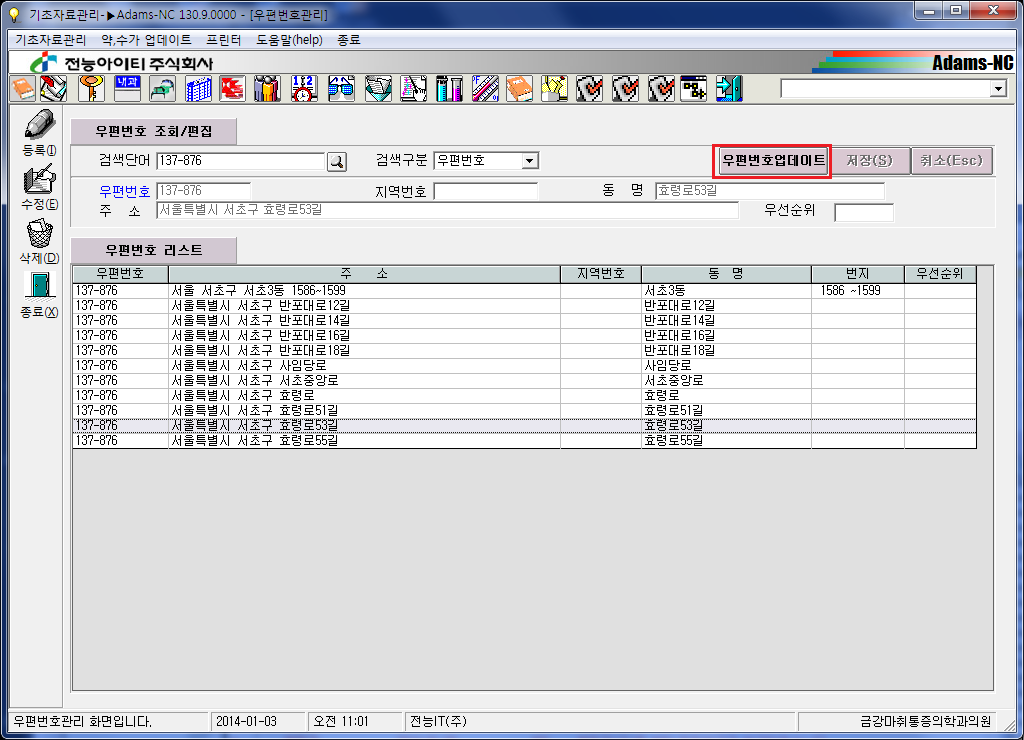Click the yellow crumpled paper toolbar icon

coord(554,88)
